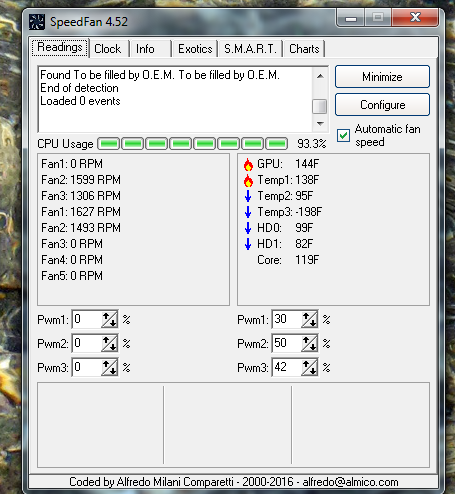Select the 'Fan1: 0 RPM' reading
Screen dimensions: 455x494
(72, 164)
